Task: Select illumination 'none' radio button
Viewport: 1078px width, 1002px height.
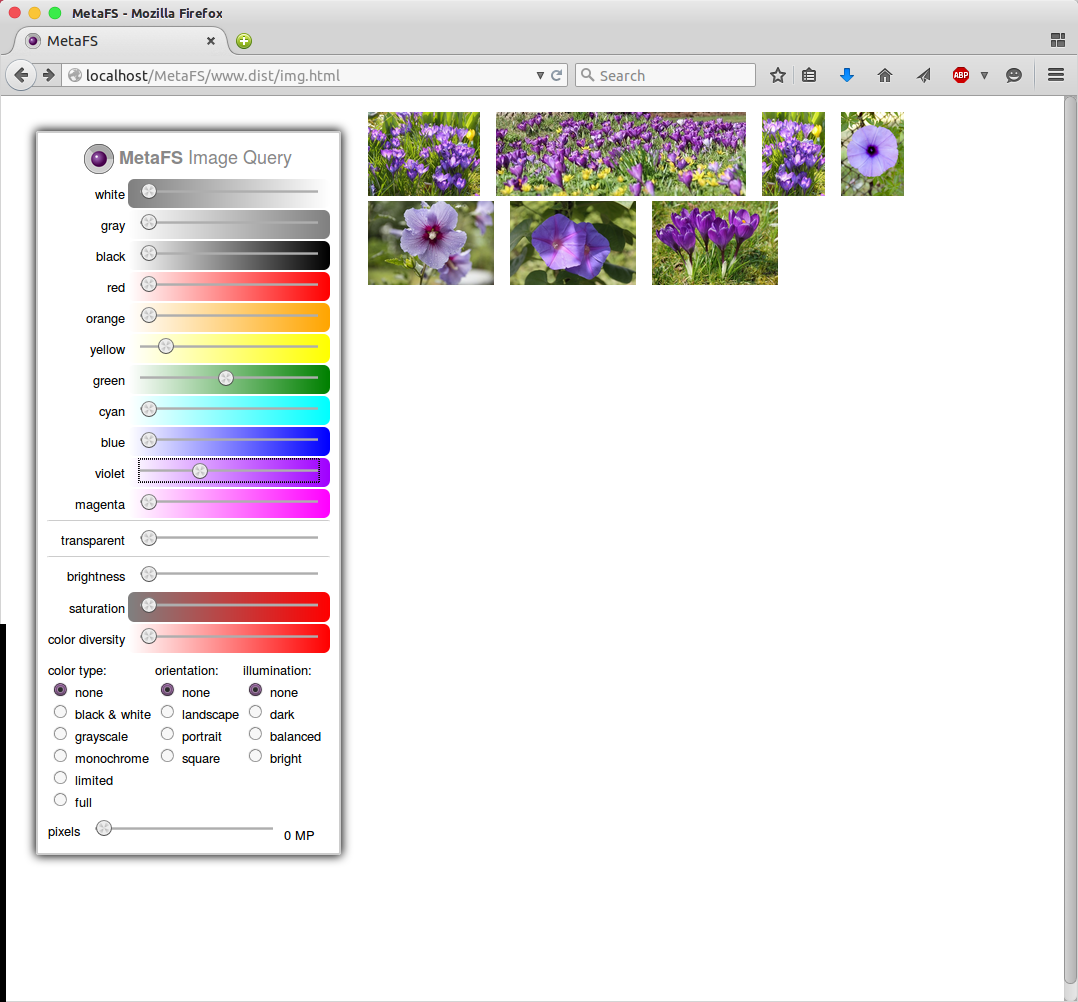Action: click(x=255, y=690)
